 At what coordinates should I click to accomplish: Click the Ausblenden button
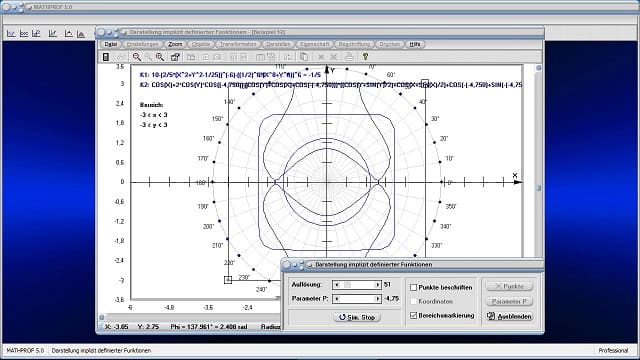point(510,316)
